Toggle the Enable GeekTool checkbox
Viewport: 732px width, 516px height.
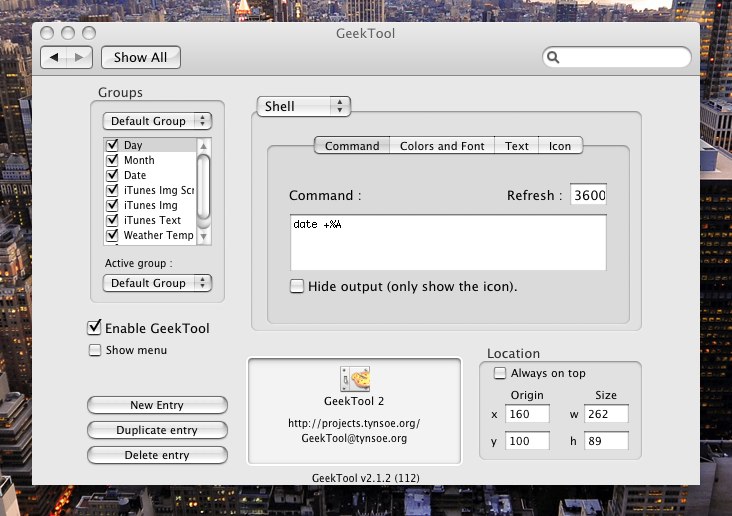[x=95, y=328]
